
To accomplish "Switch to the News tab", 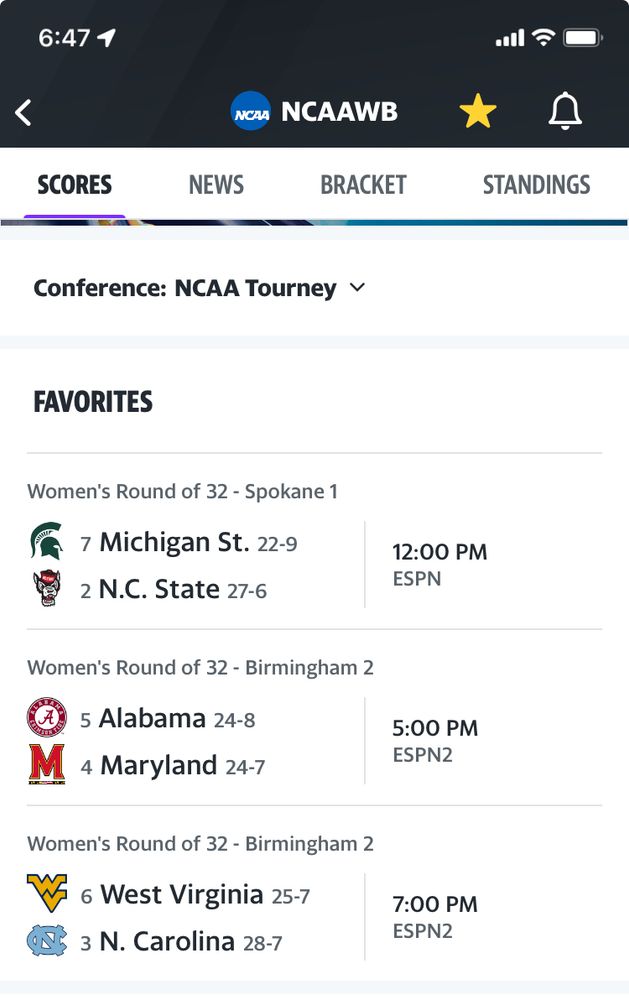I will [216, 185].
